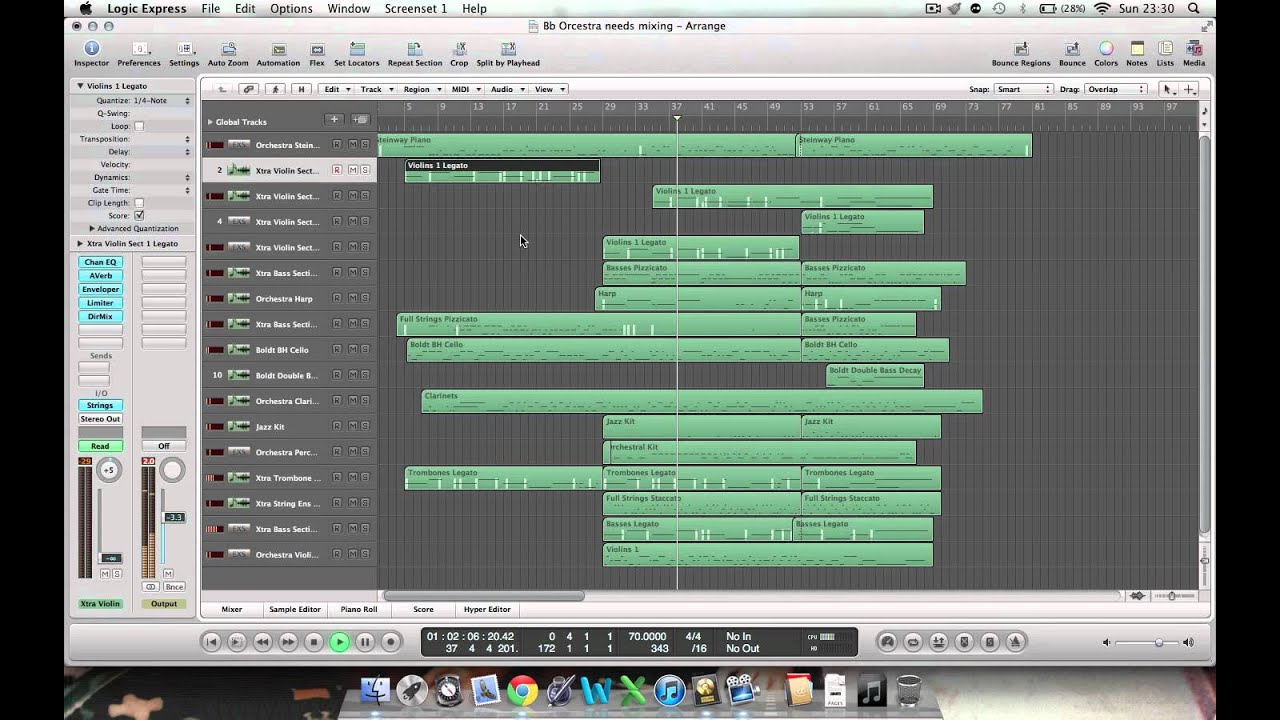The image size is (1280, 720).
Task: Record-enable the Boldt BH Cello track
Action: coord(337,350)
